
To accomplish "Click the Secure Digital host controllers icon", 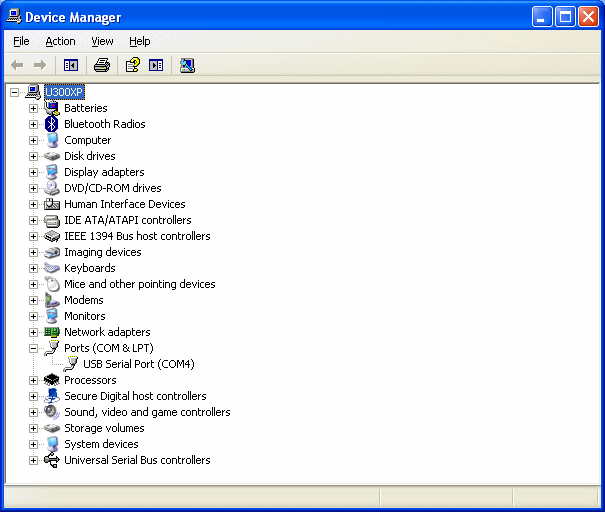I will pos(52,396).
